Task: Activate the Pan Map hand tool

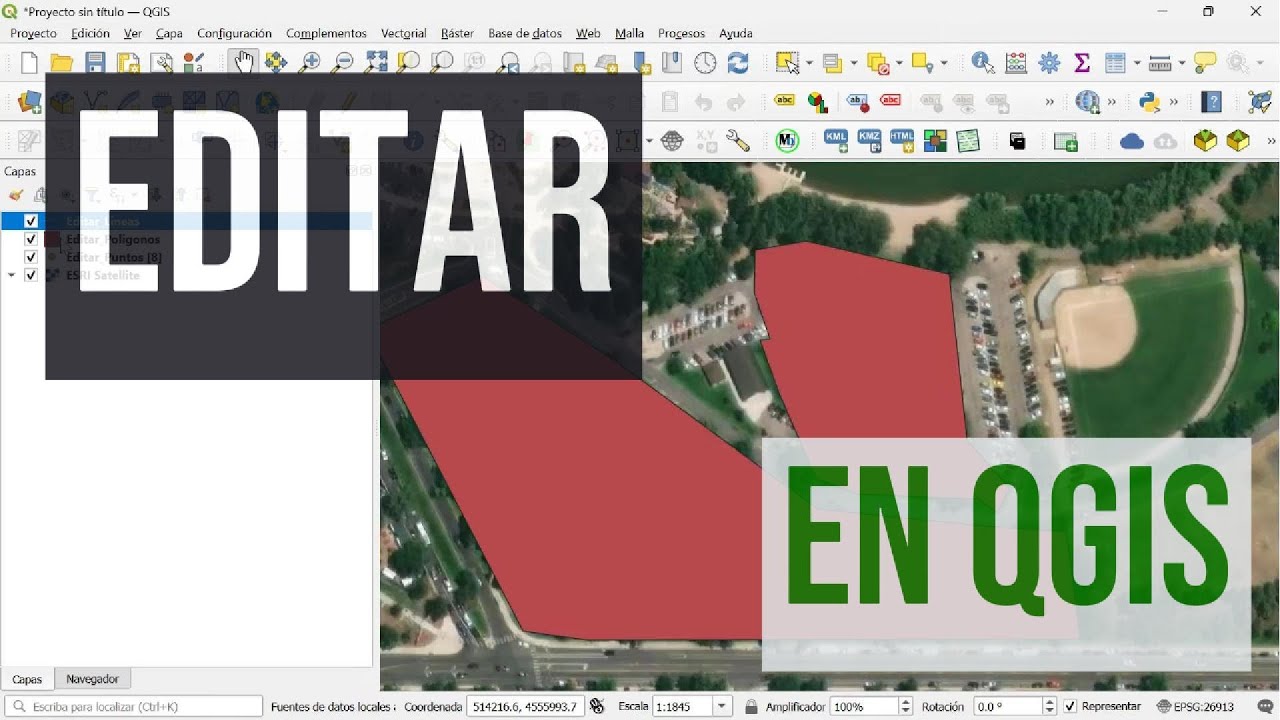Action: click(243, 62)
